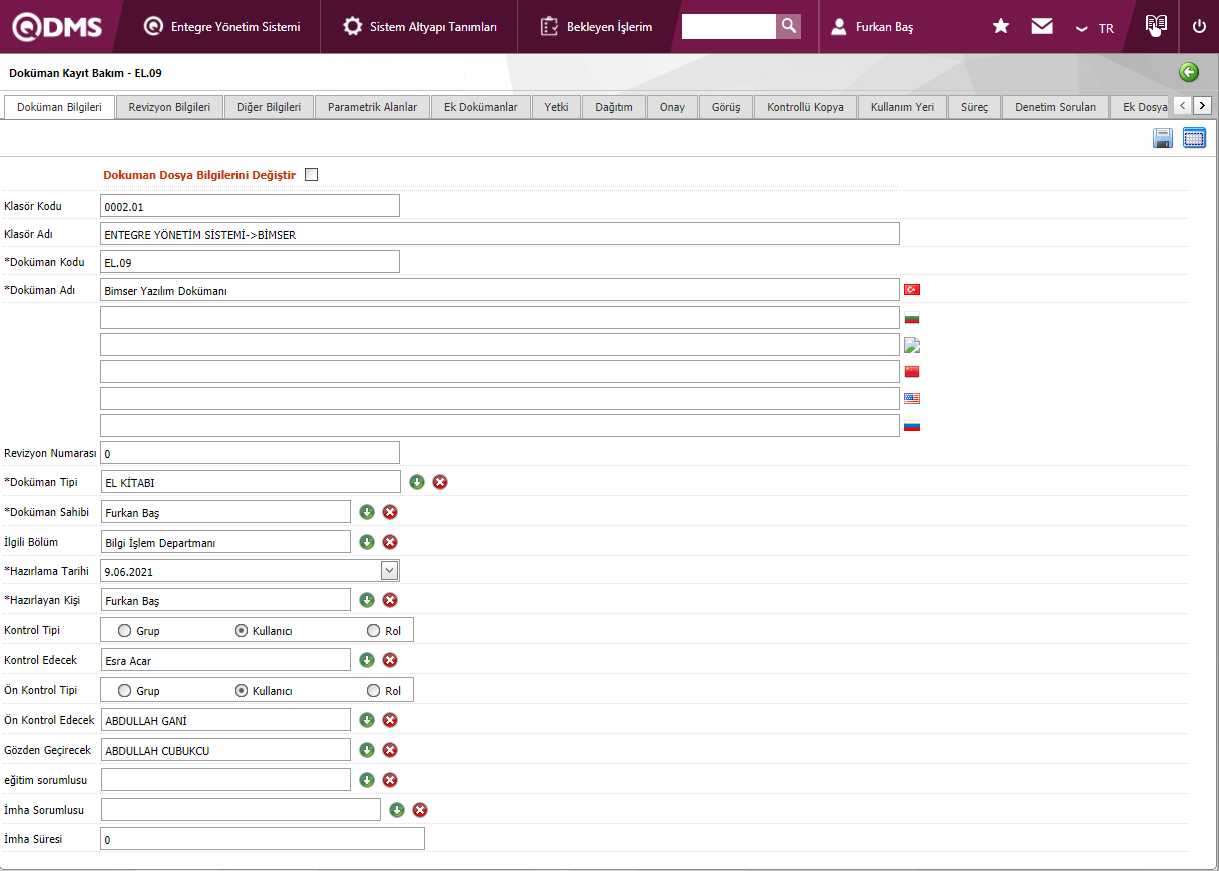Screen dimensions: 1219x871
Task: Switch to Revizyon Bilgileri tab
Action: 169,107
